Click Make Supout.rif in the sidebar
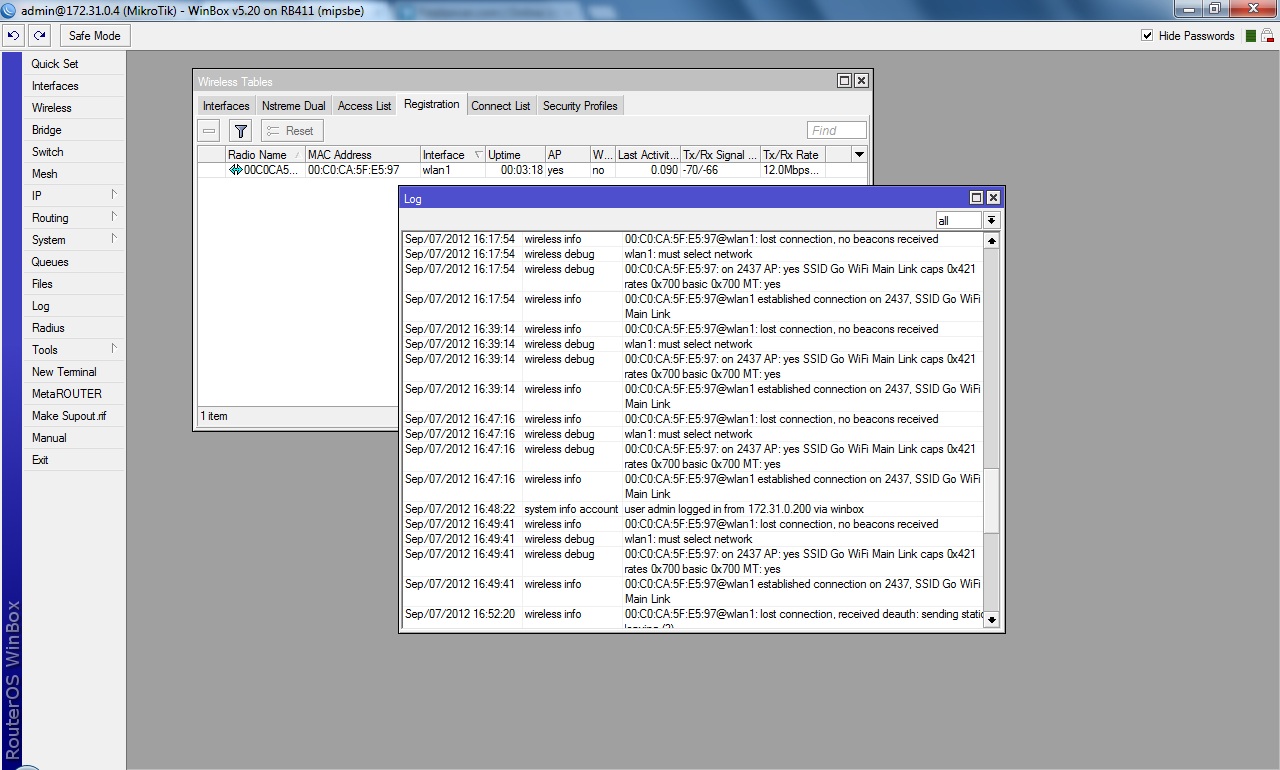 (x=75, y=416)
